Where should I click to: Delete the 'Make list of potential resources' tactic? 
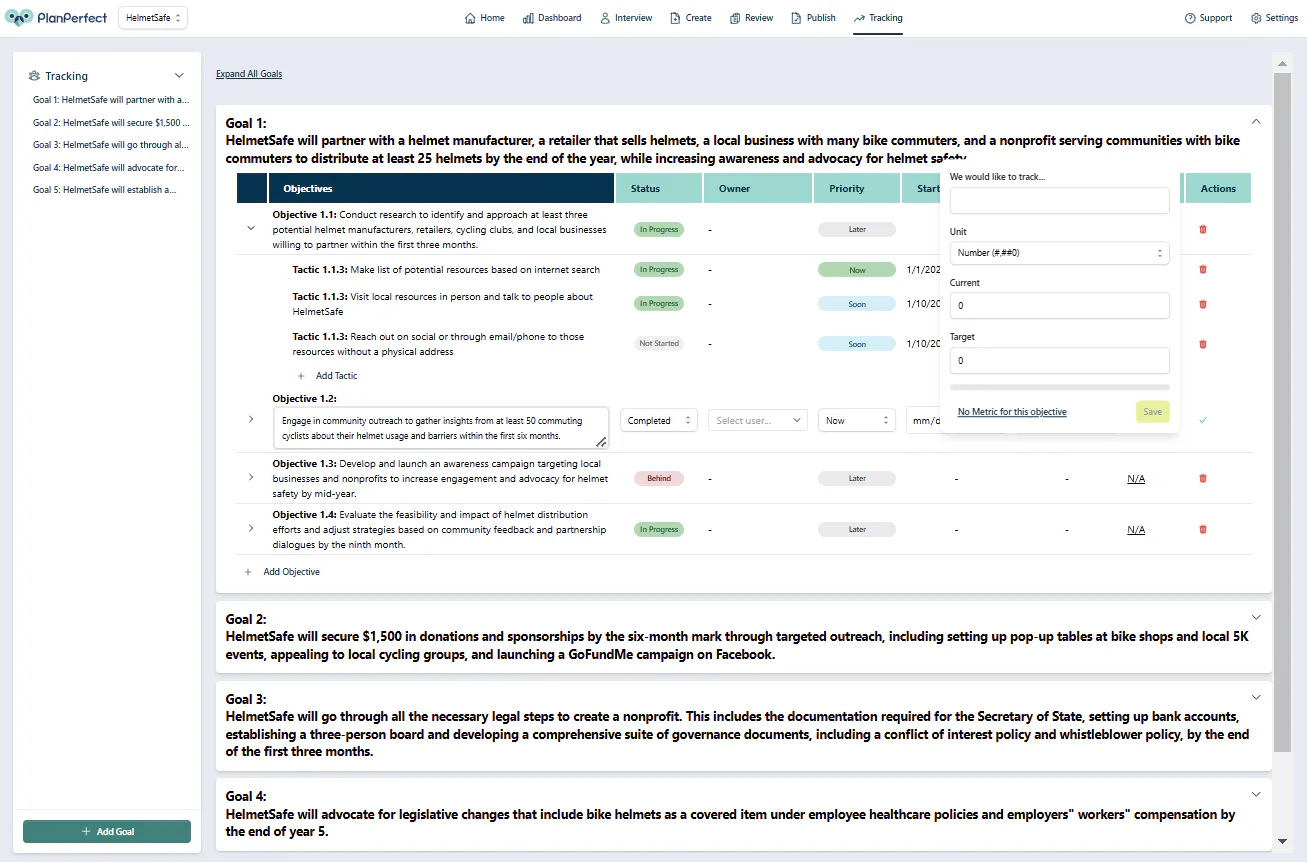point(1203,269)
